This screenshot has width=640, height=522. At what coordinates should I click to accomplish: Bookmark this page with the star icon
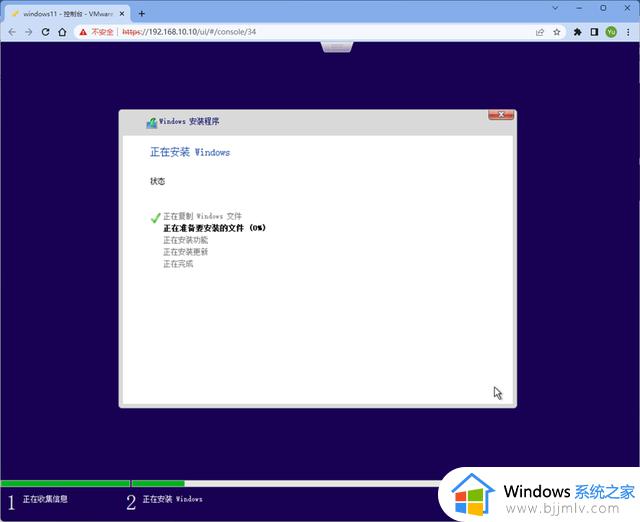(557, 32)
